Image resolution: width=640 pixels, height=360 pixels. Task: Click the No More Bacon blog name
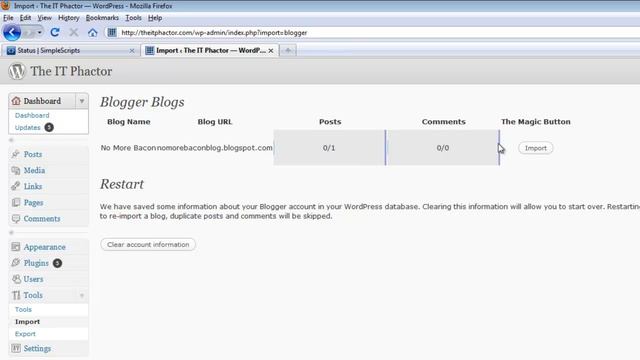(x=128, y=148)
